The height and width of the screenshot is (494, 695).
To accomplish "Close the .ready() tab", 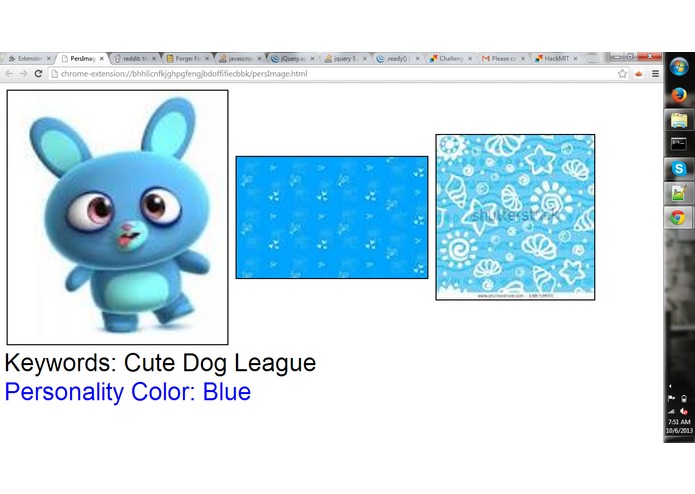I will (x=418, y=58).
